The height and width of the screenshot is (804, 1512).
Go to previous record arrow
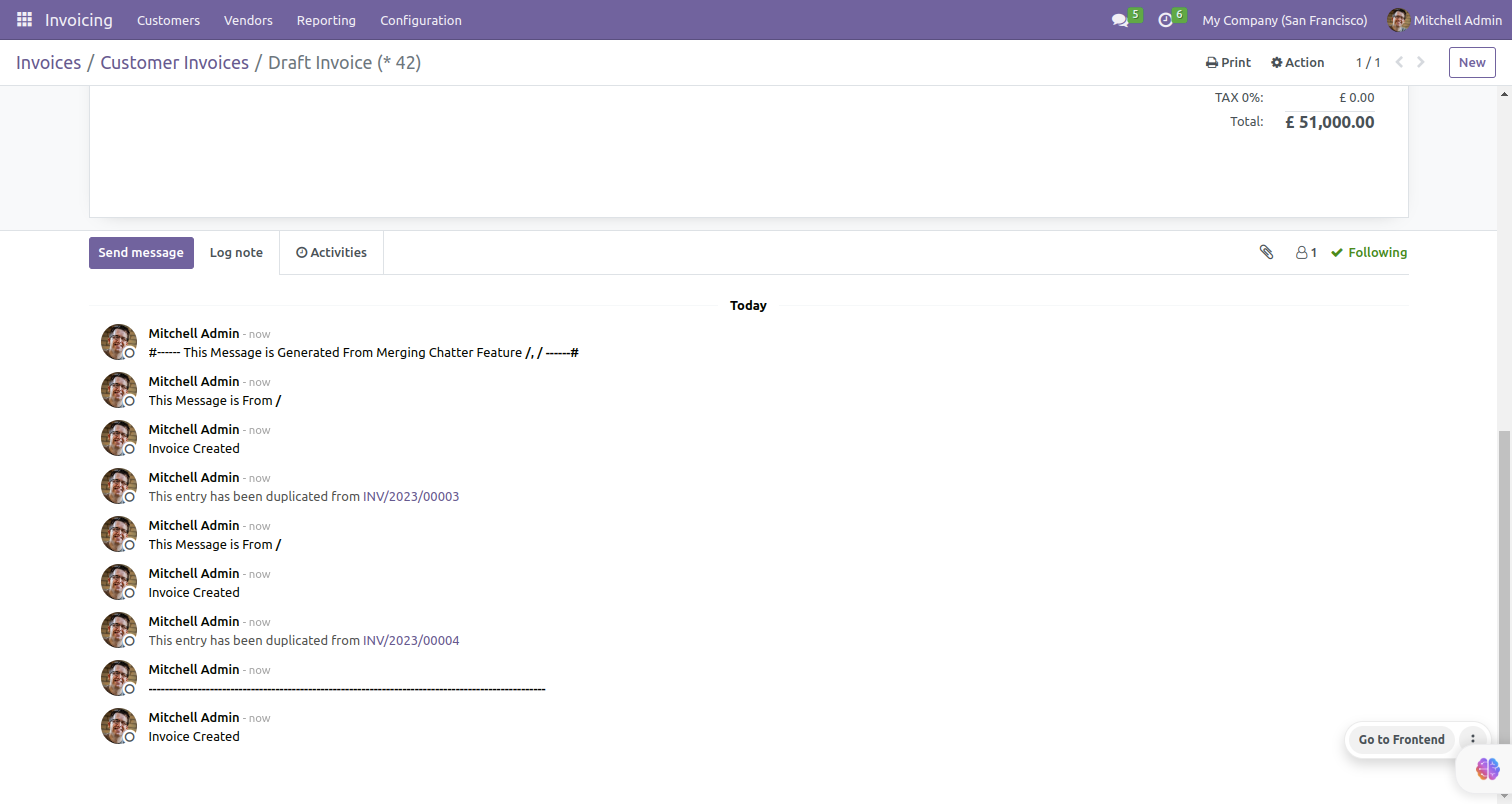click(x=1399, y=62)
